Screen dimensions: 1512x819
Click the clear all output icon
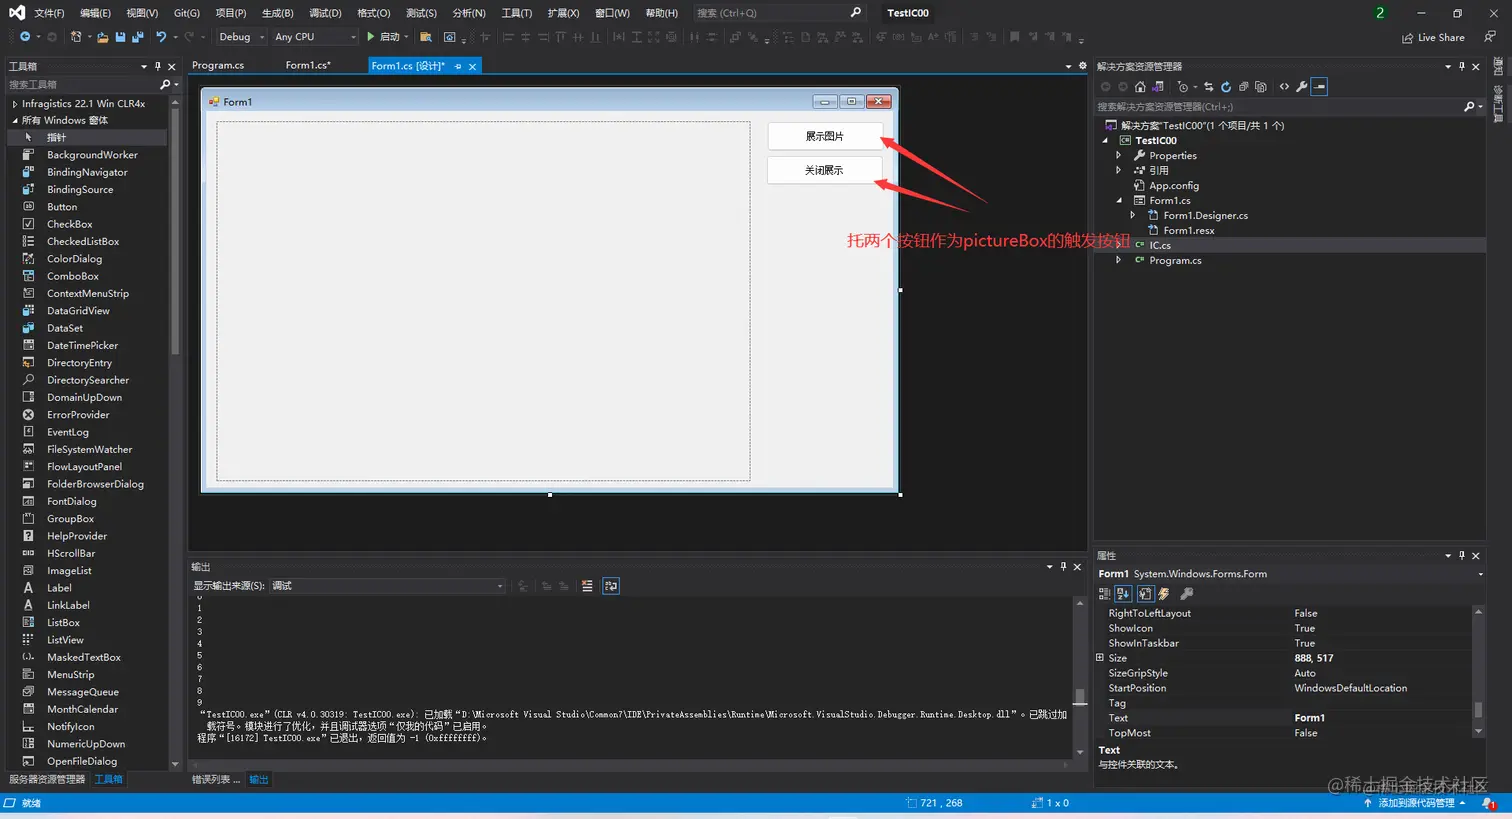[587, 586]
